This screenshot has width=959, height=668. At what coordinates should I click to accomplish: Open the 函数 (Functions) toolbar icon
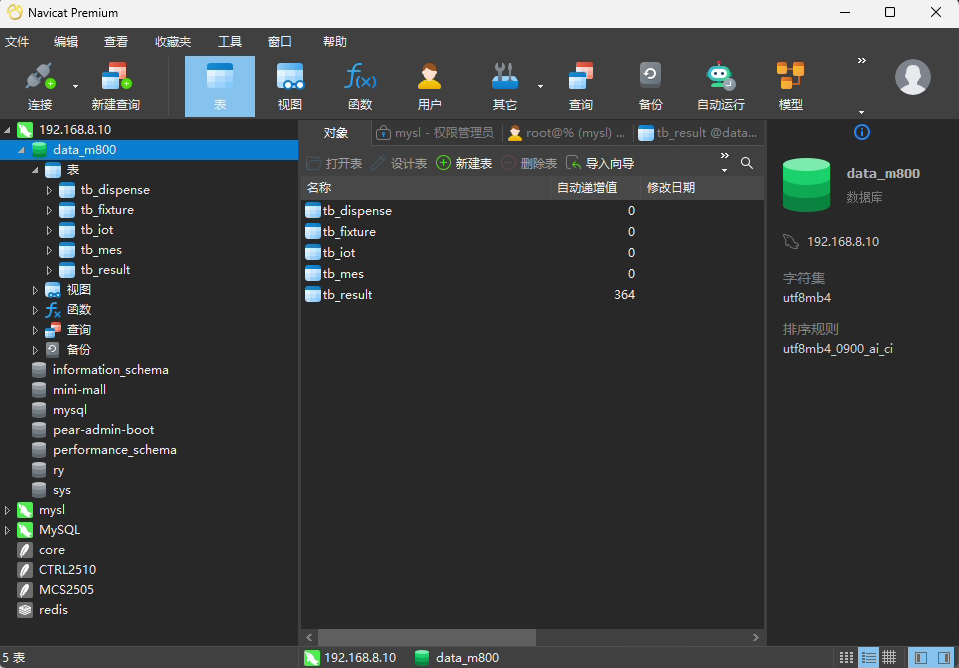point(360,85)
